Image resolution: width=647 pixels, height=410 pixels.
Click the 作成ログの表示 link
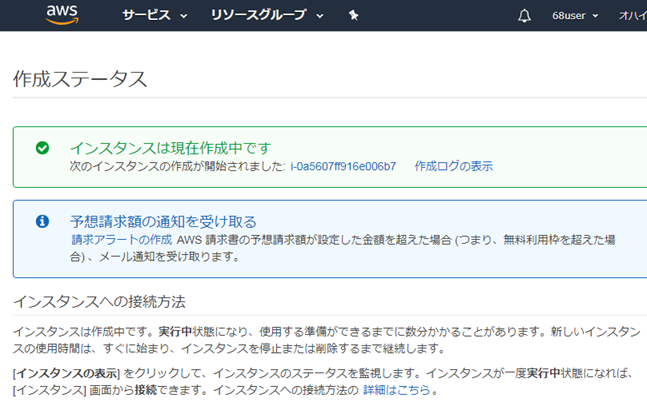click(x=453, y=166)
